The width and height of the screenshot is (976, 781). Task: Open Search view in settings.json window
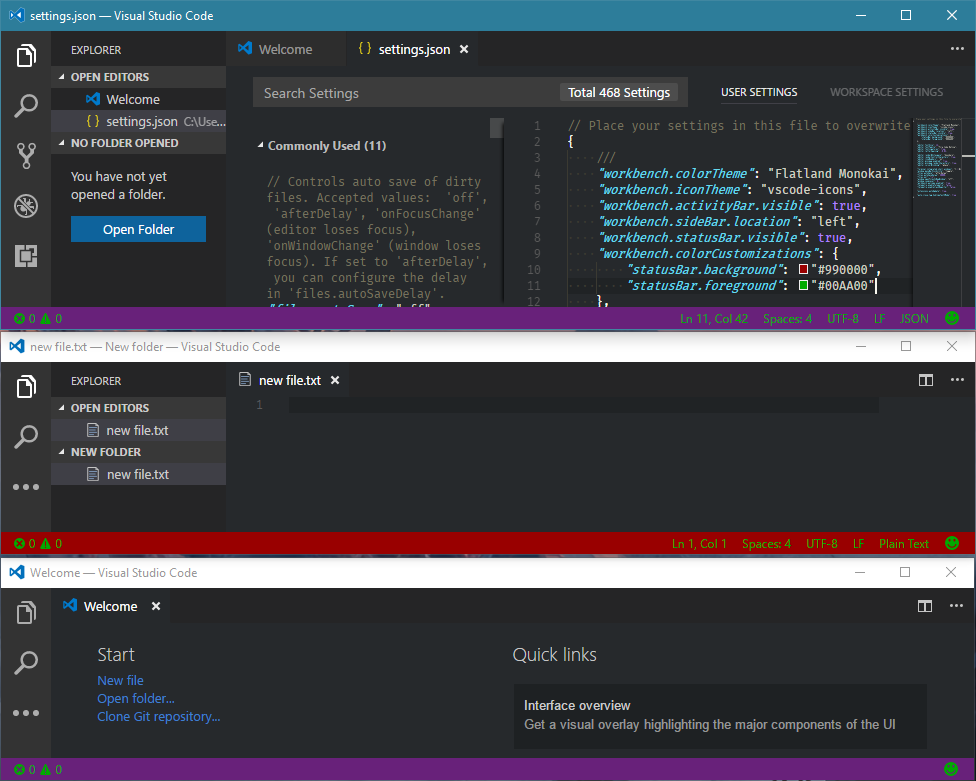26,106
